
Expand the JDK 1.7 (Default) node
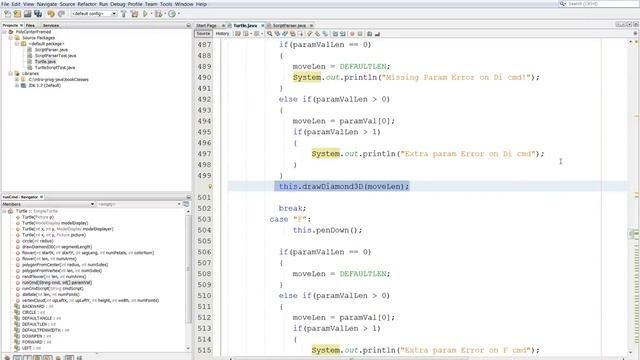point(17,86)
